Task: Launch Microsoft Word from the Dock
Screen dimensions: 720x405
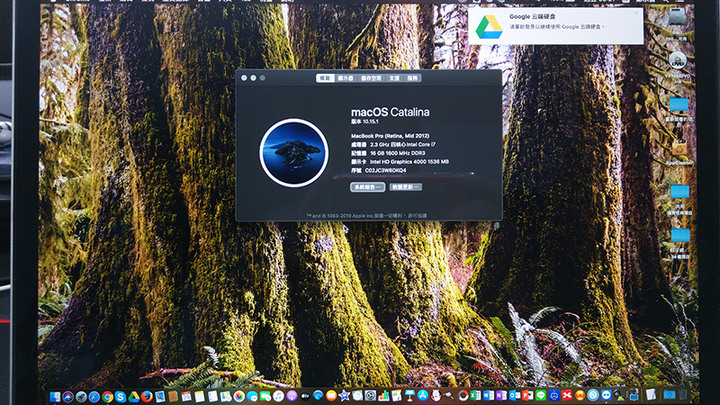Action: 488,396
